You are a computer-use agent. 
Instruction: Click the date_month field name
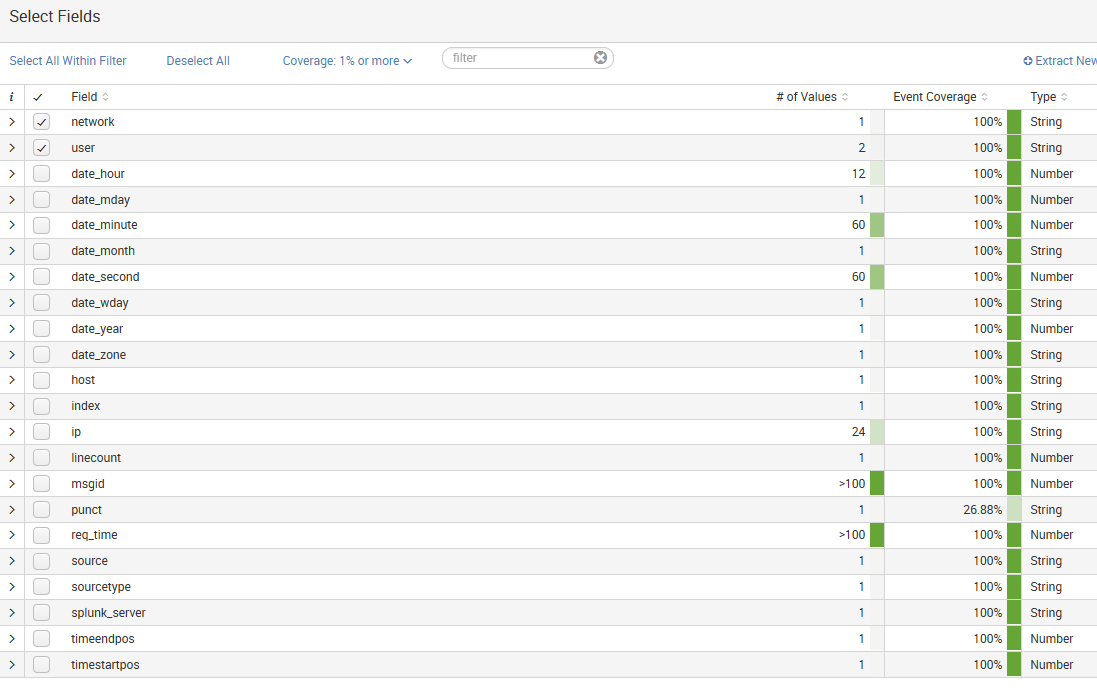(103, 251)
